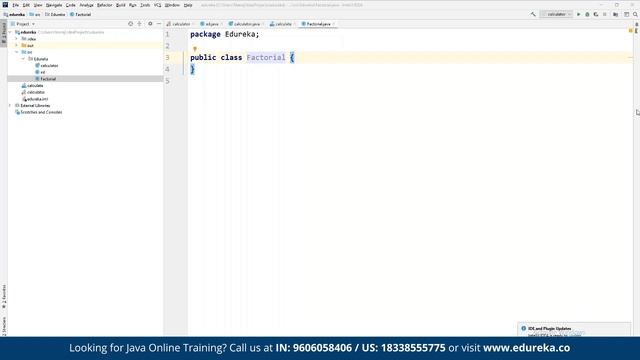The height and width of the screenshot is (360, 640).
Task: Run the program with the green play icon
Action: tap(578, 14)
